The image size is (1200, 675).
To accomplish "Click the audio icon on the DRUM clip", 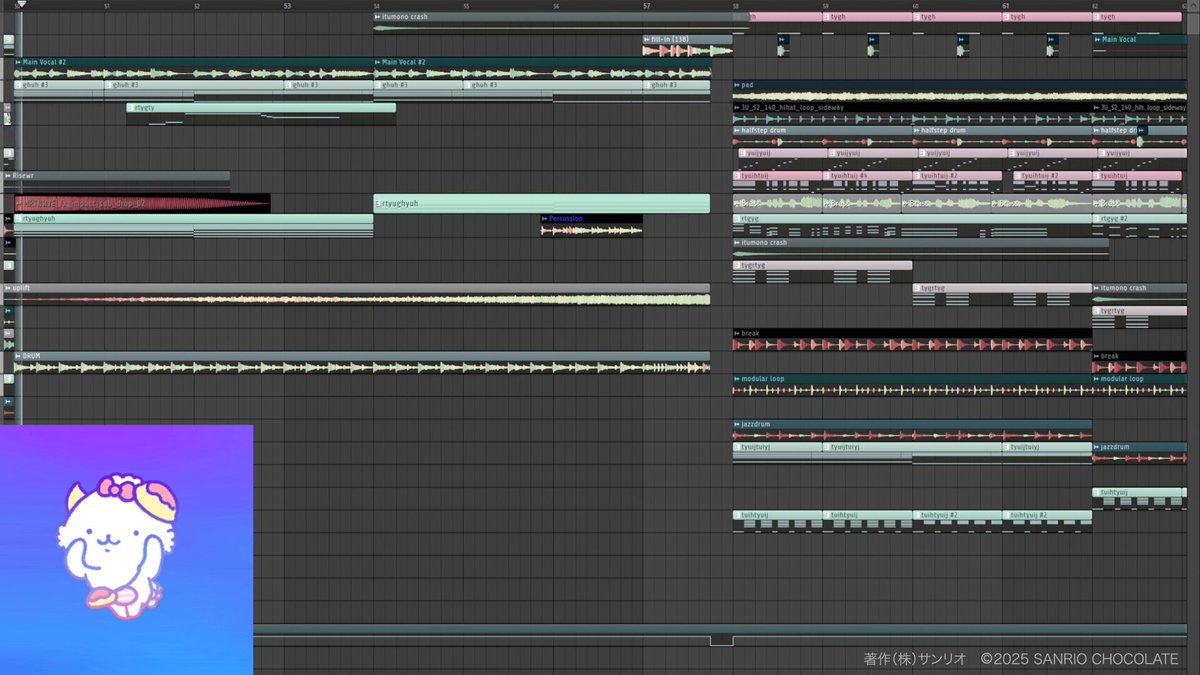I will pyautogui.click(x=18, y=356).
